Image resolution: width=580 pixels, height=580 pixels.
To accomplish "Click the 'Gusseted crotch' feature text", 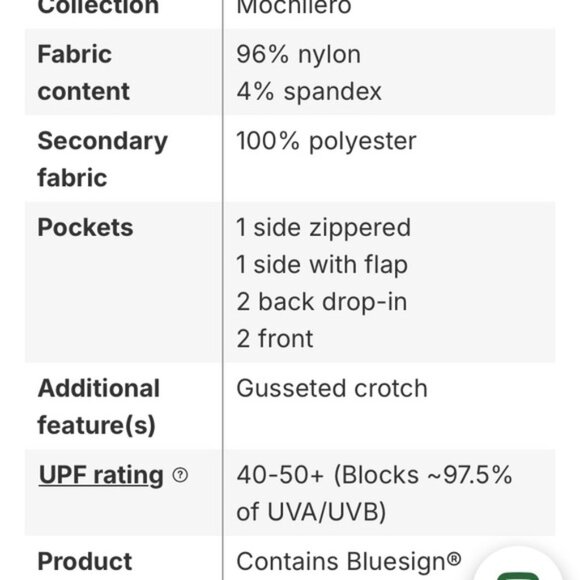I will pyautogui.click(x=332, y=388).
